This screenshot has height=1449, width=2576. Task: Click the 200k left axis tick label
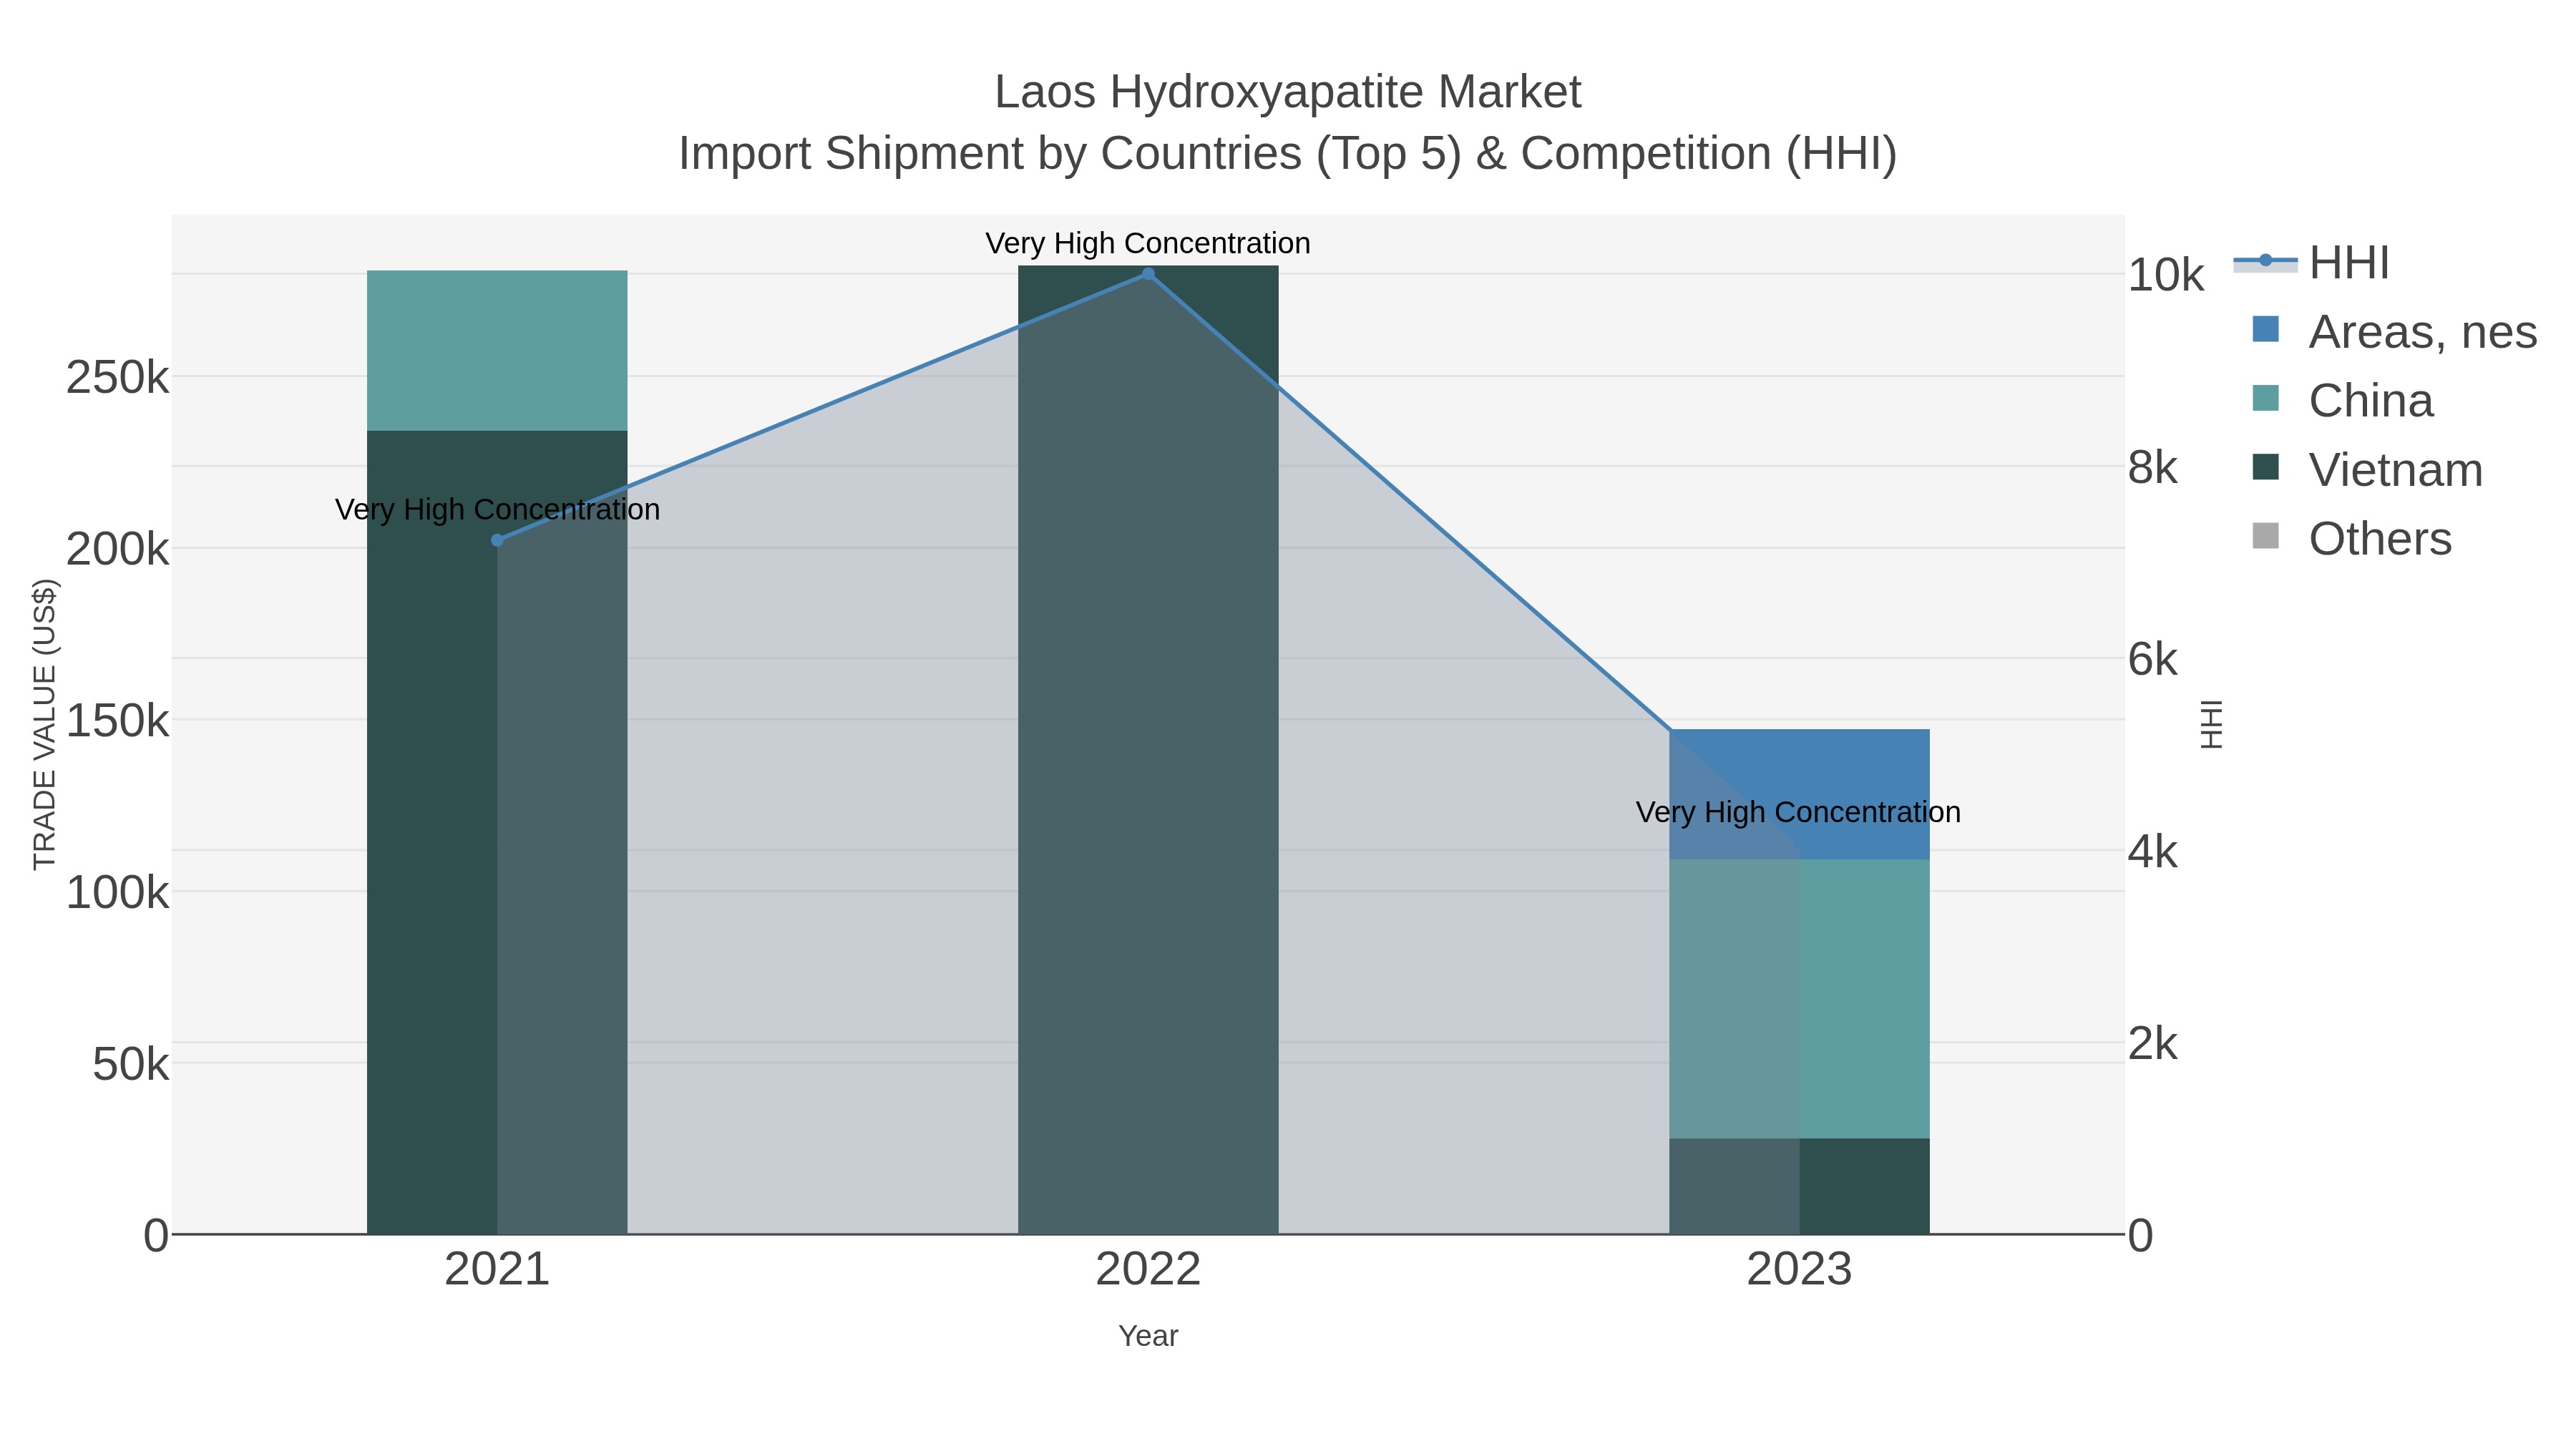click(117, 549)
